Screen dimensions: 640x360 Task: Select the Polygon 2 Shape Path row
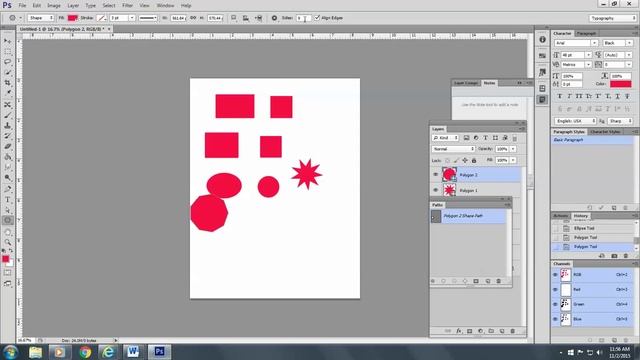tap(469, 216)
